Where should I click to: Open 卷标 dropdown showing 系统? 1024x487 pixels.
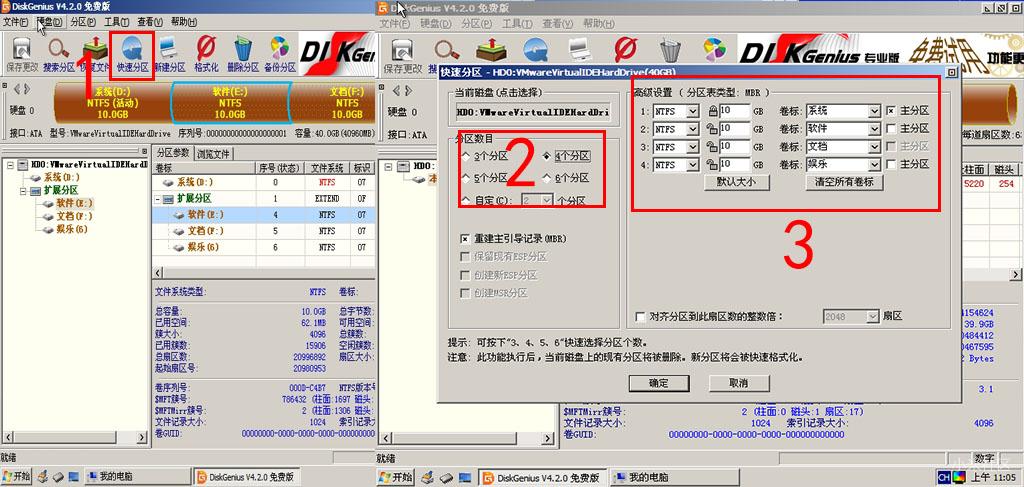coord(874,112)
